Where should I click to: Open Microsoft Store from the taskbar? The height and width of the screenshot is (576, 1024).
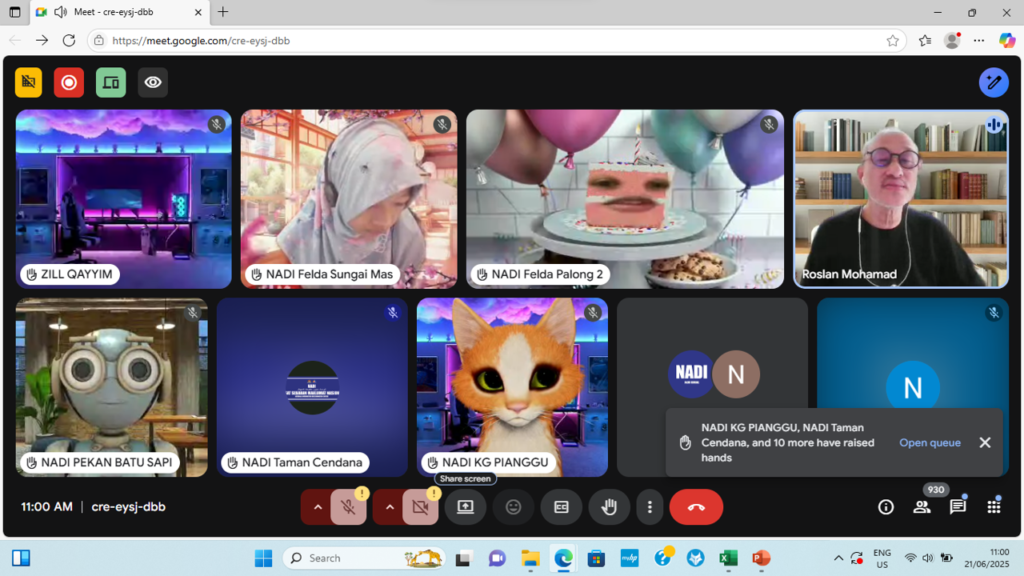(x=596, y=558)
